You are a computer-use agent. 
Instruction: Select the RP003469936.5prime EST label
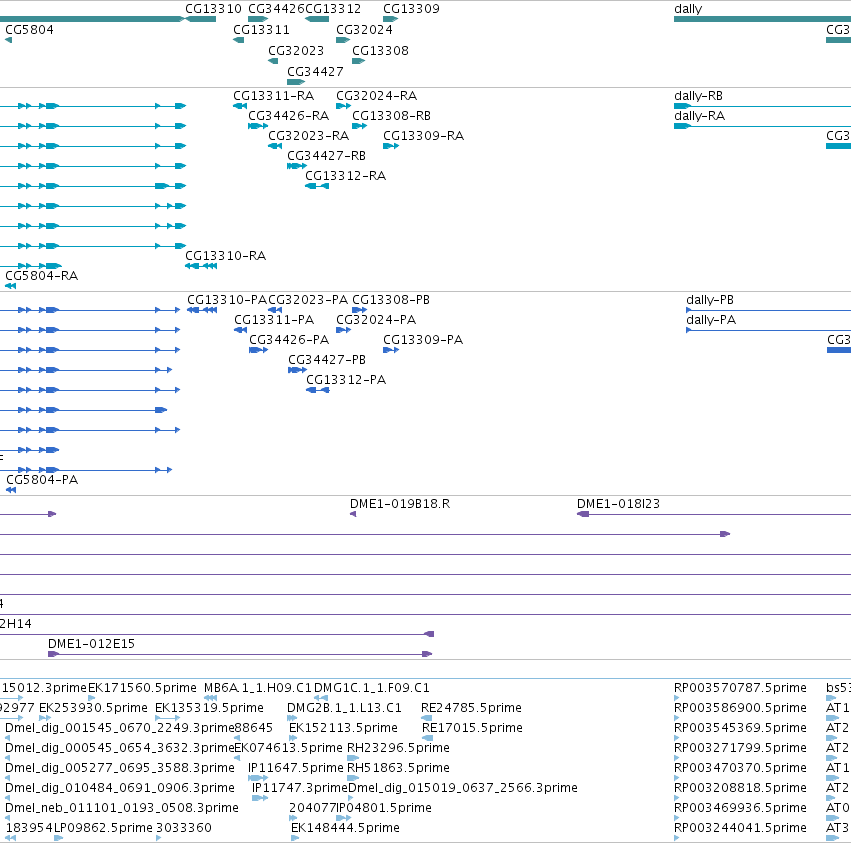[x=740, y=808]
